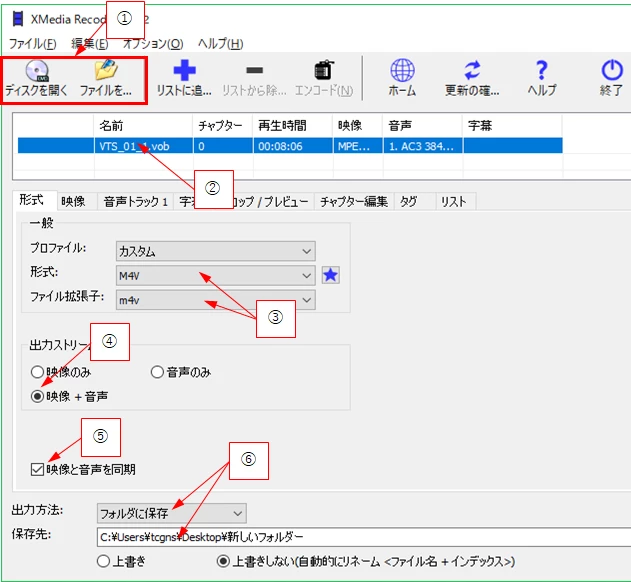Click the MPE... video codec cell
Image resolution: width=631 pixels, height=582 pixels.
click(x=357, y=146)
